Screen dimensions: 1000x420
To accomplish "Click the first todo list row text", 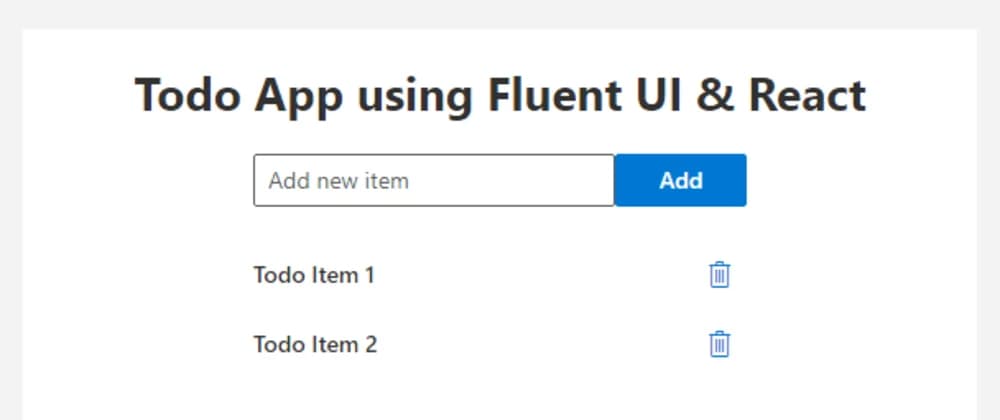I will click(314, 274).
